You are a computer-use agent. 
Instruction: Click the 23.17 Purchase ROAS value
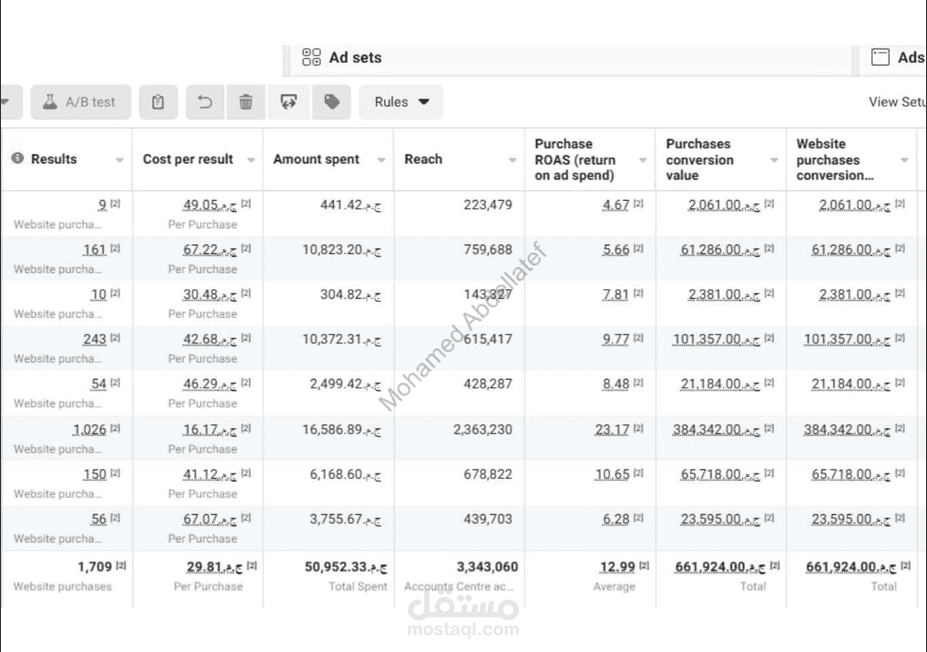coord(611,429)
